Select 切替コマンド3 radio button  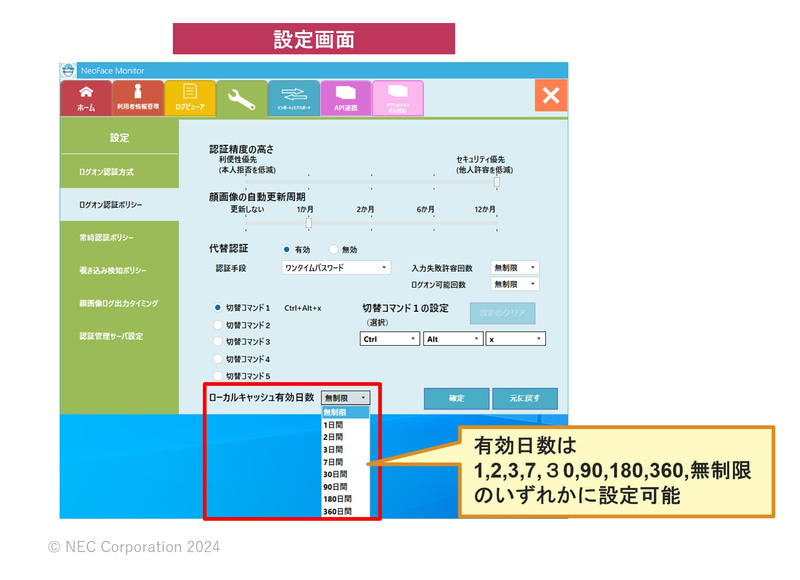tap(218, 342)
